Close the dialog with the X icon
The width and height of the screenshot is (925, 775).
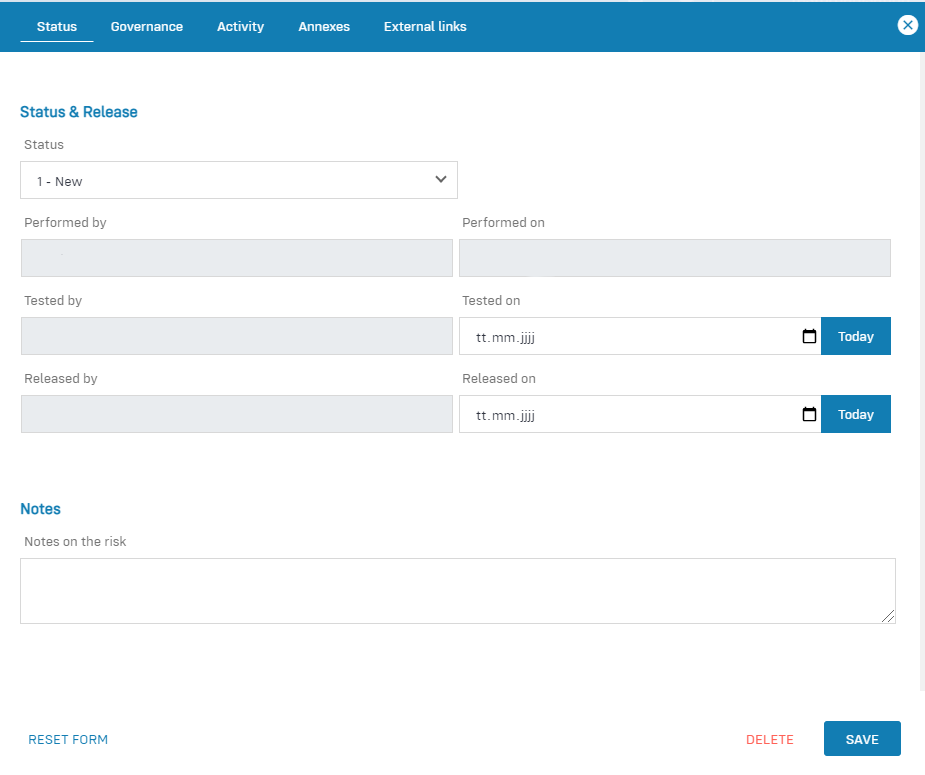coord(907,26)
